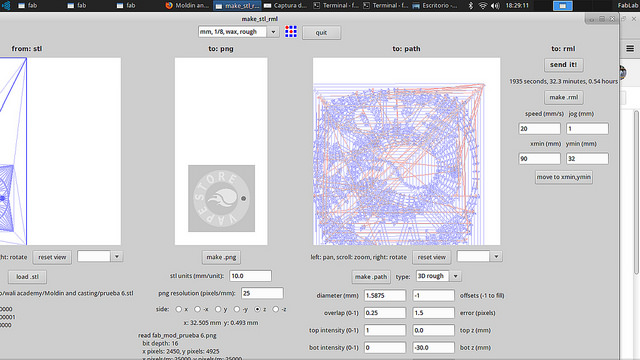
Task: Click the 1935 seconds time estimate text
Action: coord(563,82)
